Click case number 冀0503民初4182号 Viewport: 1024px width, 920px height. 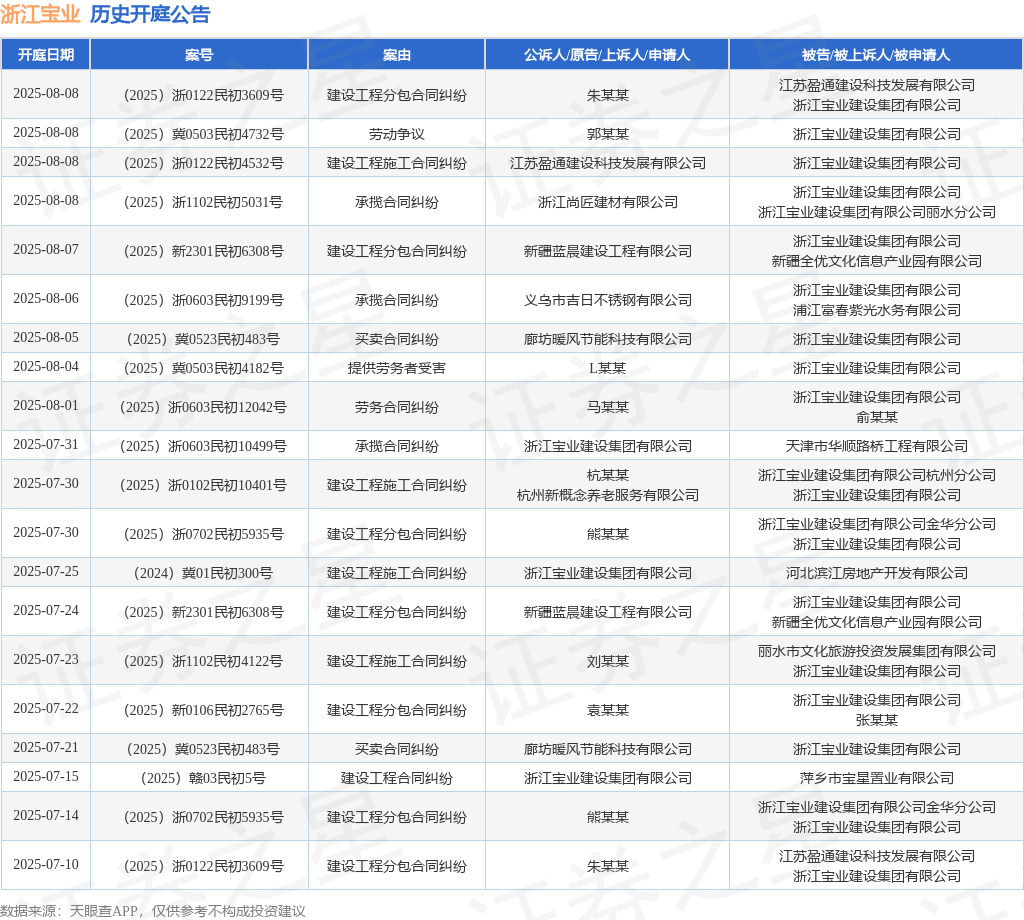click(204, 368)
